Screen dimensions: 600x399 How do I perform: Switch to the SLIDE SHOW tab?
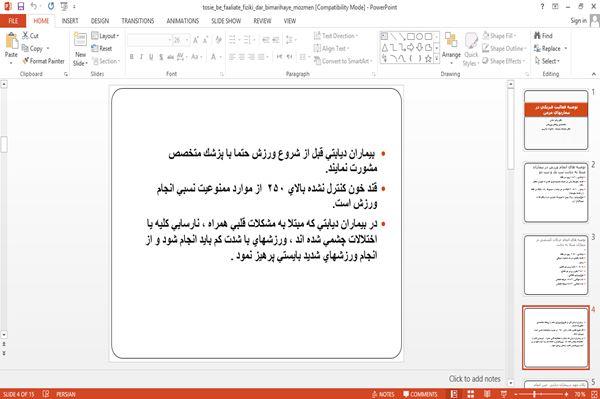pos(226,21)
